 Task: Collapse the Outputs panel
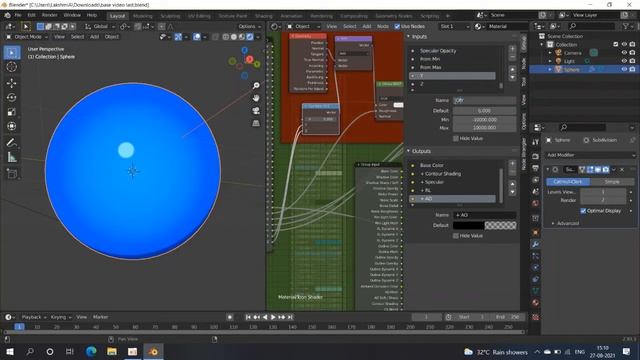coord(408,151)
